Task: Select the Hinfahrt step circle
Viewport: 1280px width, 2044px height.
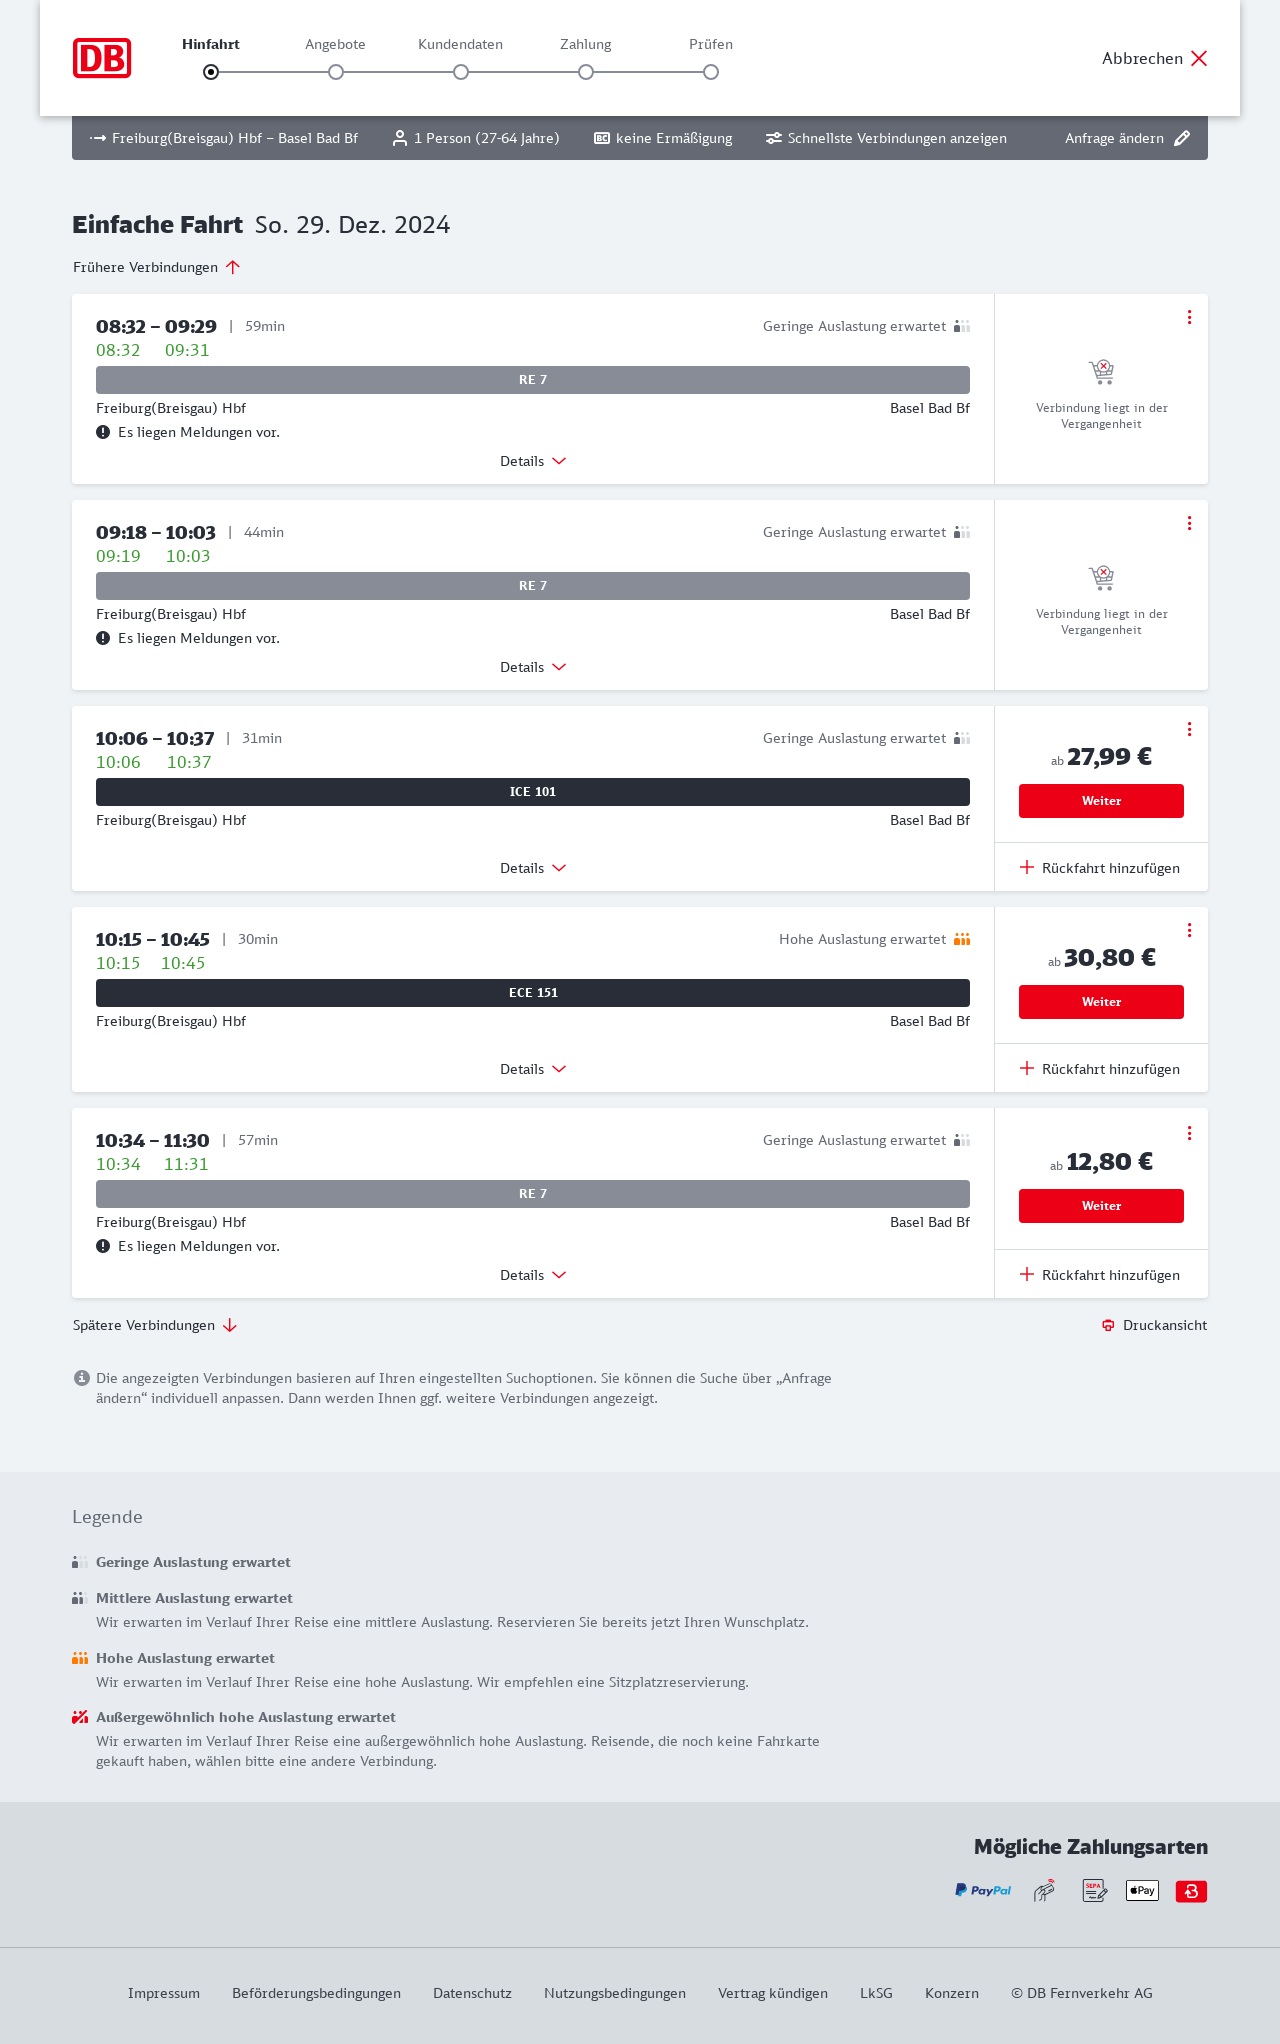Action: pos(211,72)
